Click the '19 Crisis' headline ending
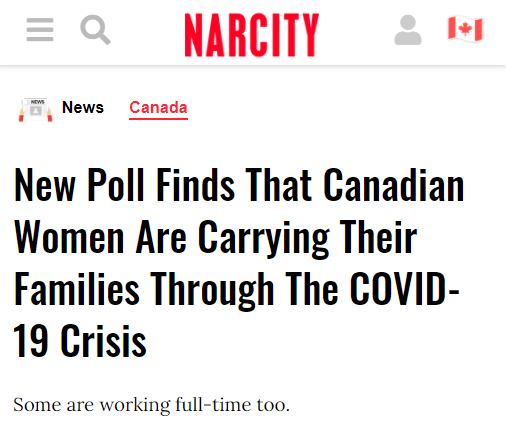This screenshot has width=506, height=432. [x=80, y=341]
